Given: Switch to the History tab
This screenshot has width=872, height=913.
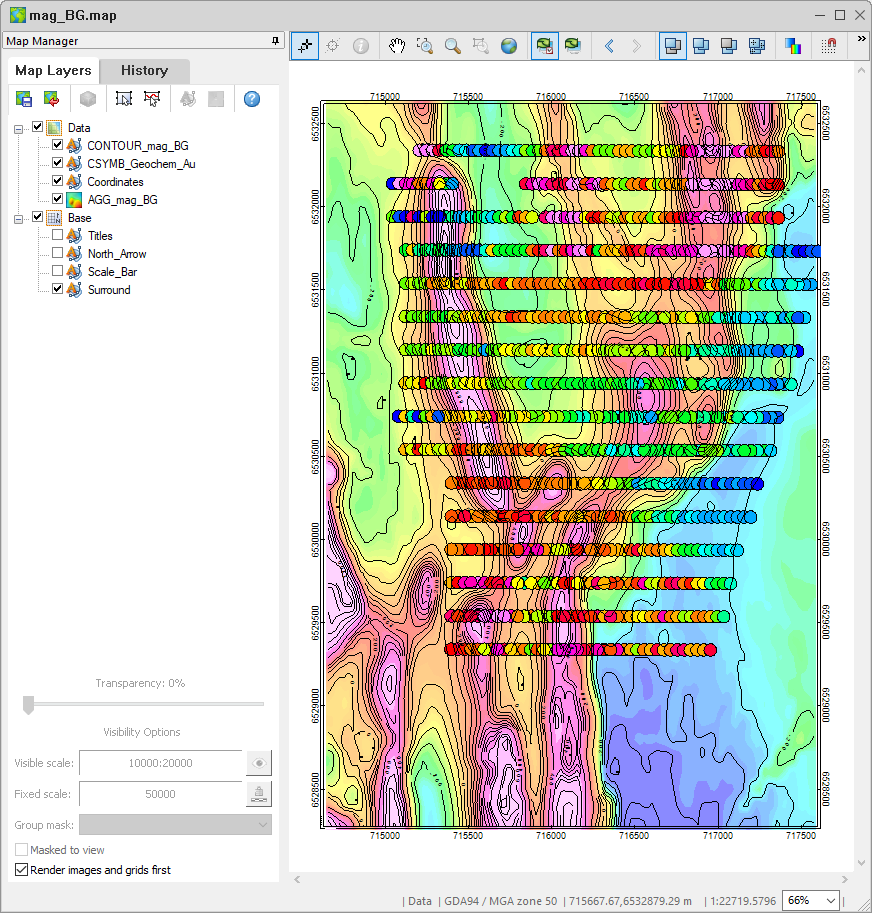Looking at the screenshot, I should [x=145, y=71].
